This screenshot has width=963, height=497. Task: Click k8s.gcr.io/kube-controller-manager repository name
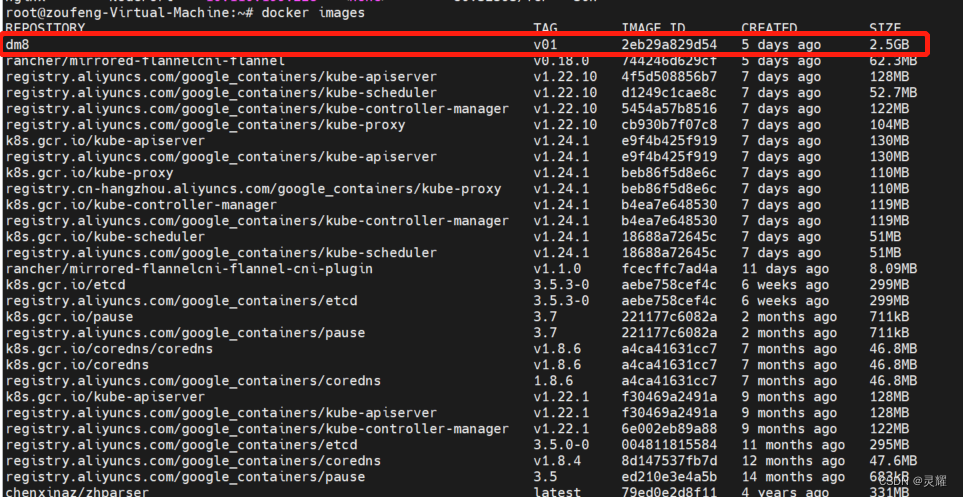pos(141,205)
